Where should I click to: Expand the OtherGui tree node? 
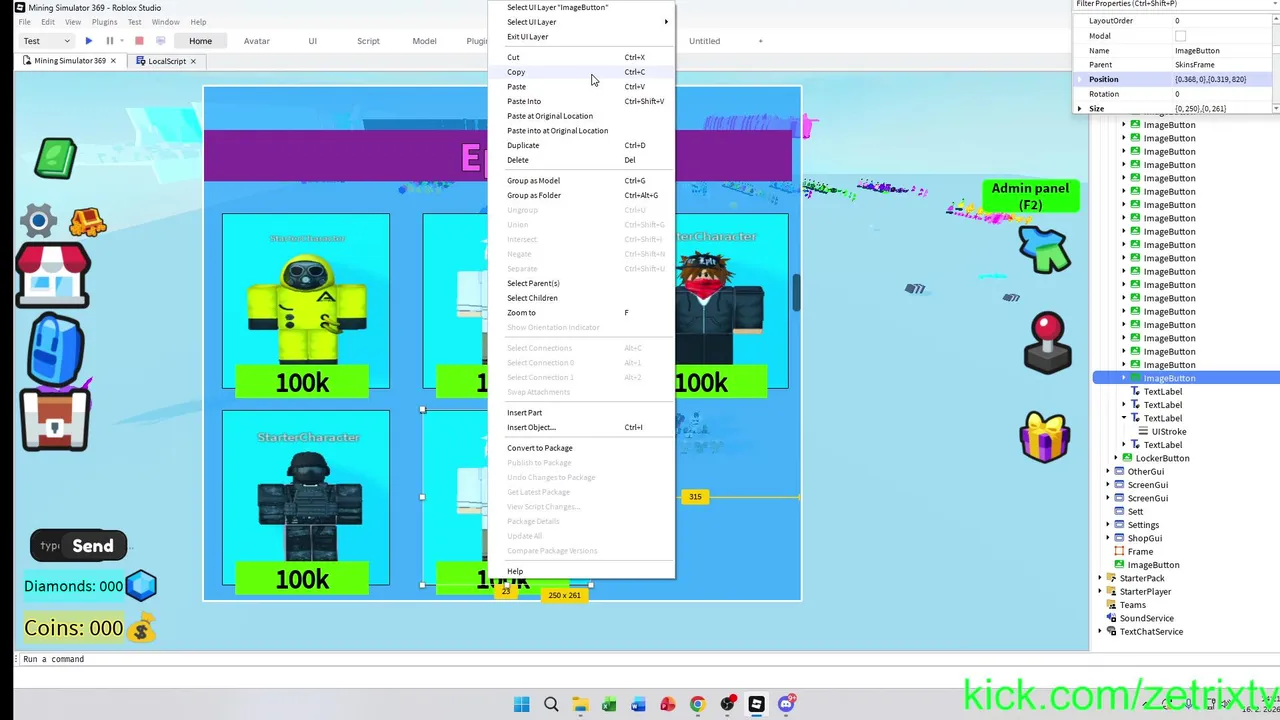click(x=1108, y=471)
